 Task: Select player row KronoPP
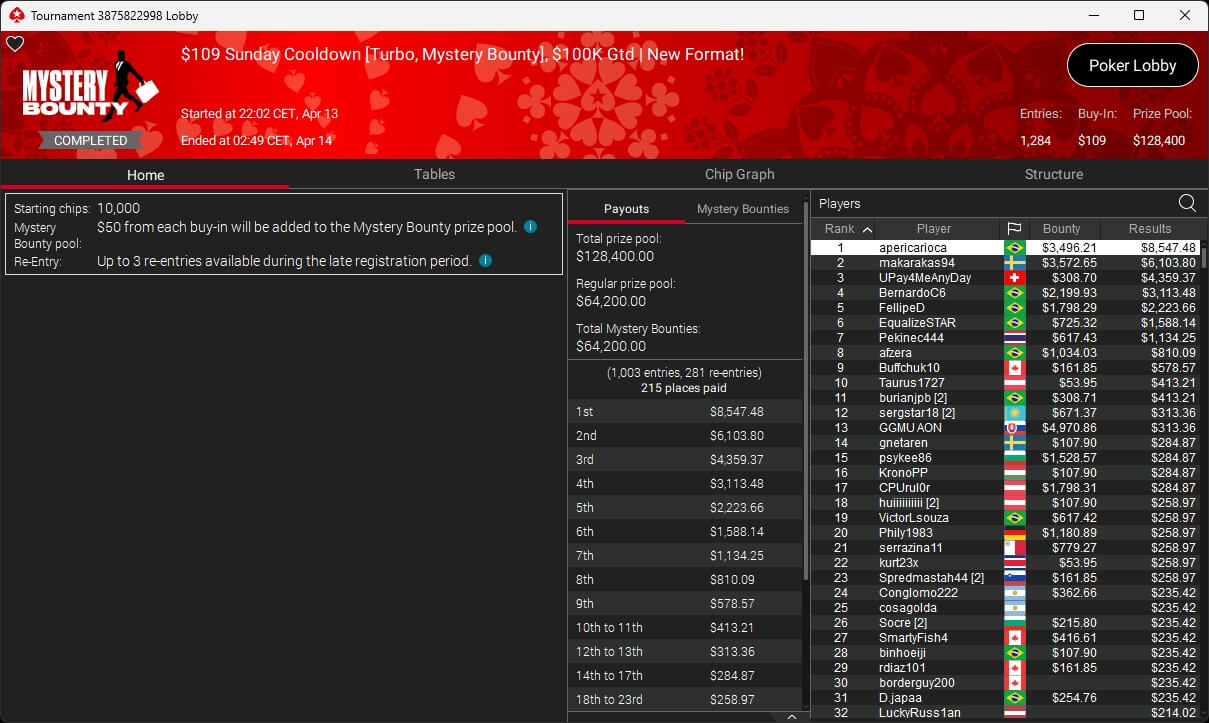1005,473
